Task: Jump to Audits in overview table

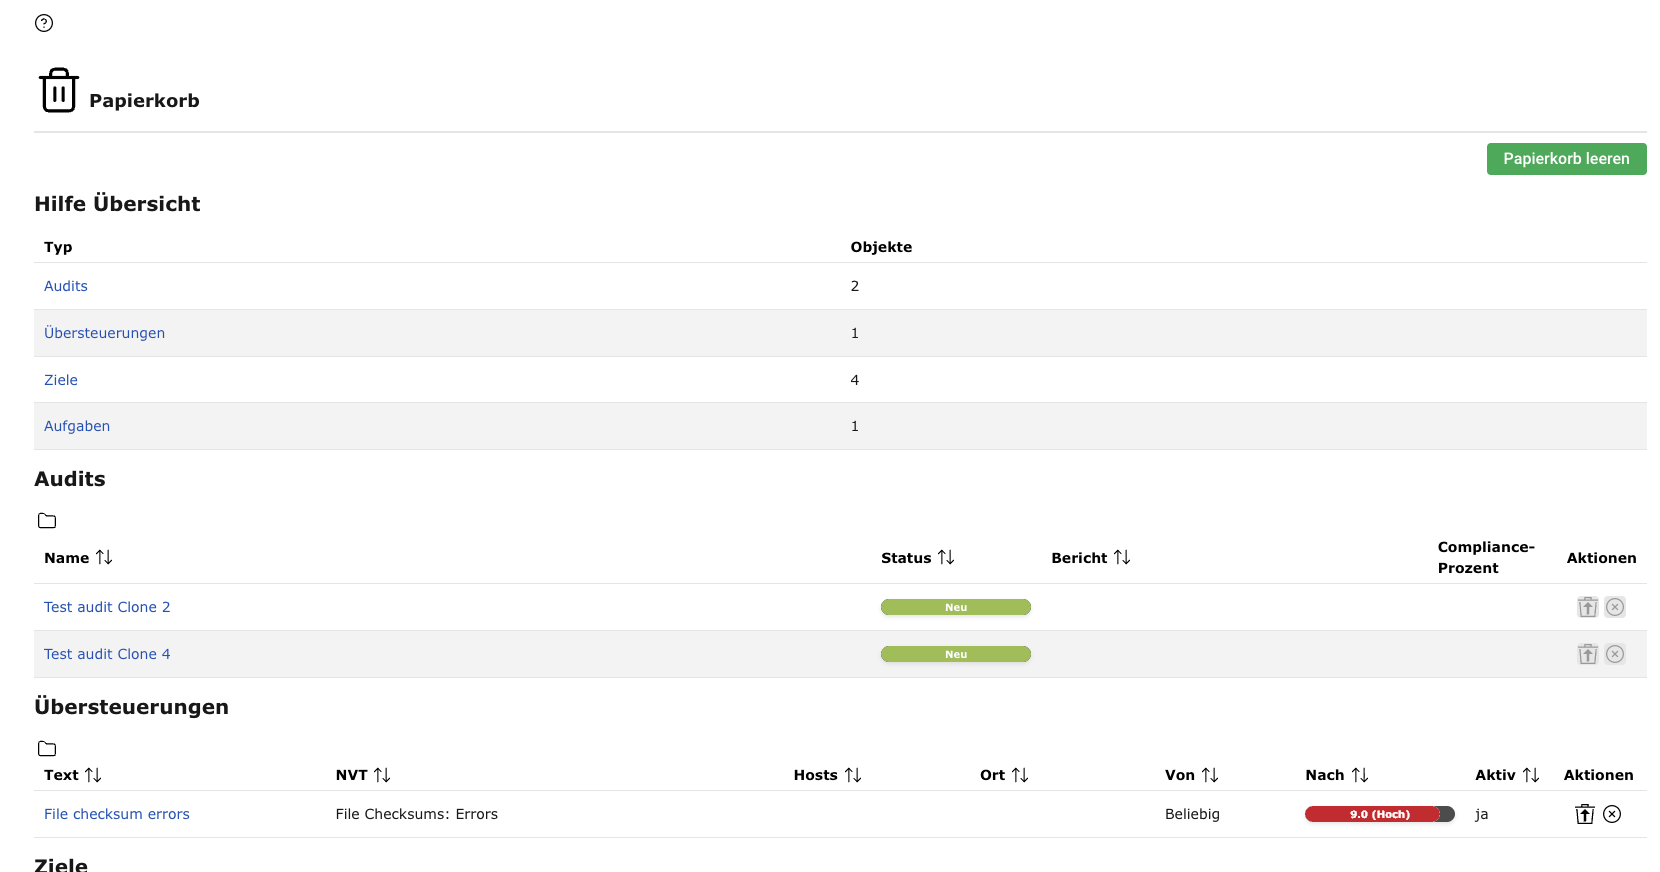Action: point(66,286)
